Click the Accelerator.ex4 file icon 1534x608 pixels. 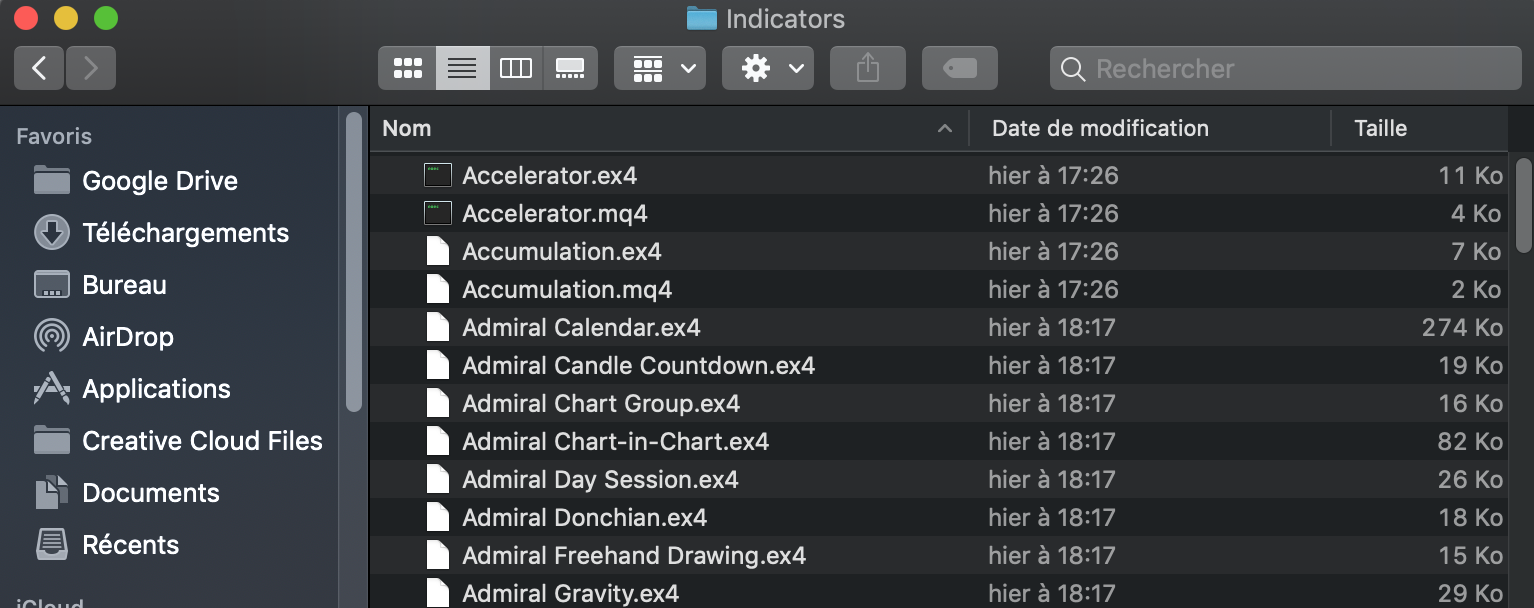438,175
